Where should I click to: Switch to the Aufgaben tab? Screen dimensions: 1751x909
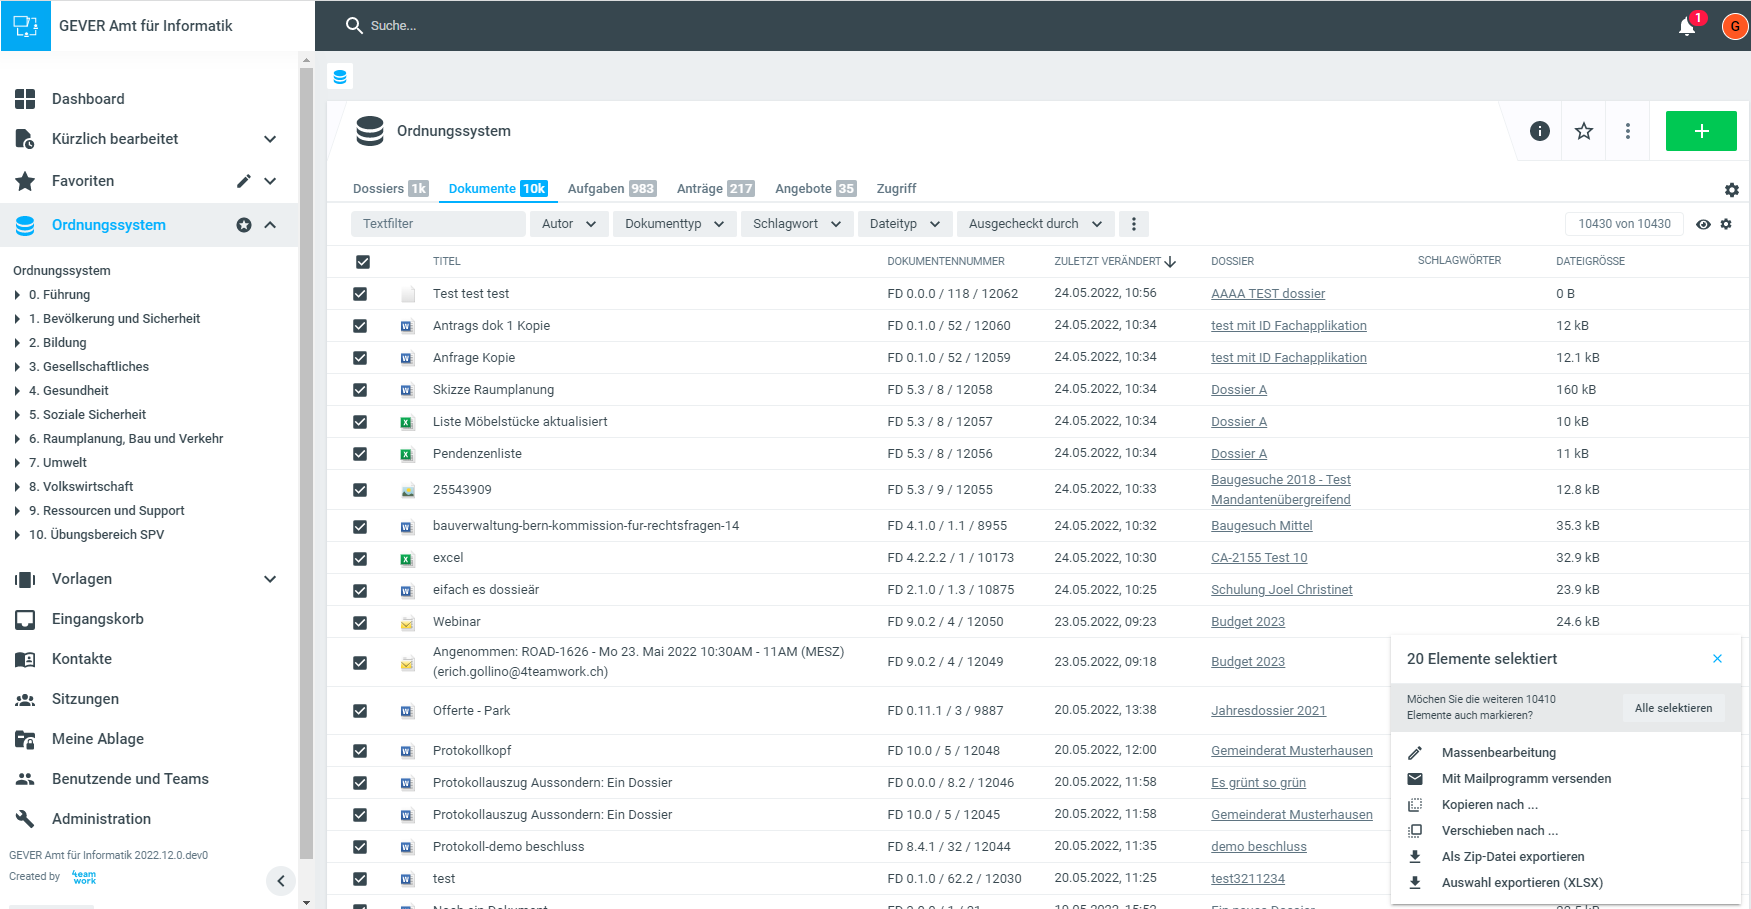coord(611,188)
